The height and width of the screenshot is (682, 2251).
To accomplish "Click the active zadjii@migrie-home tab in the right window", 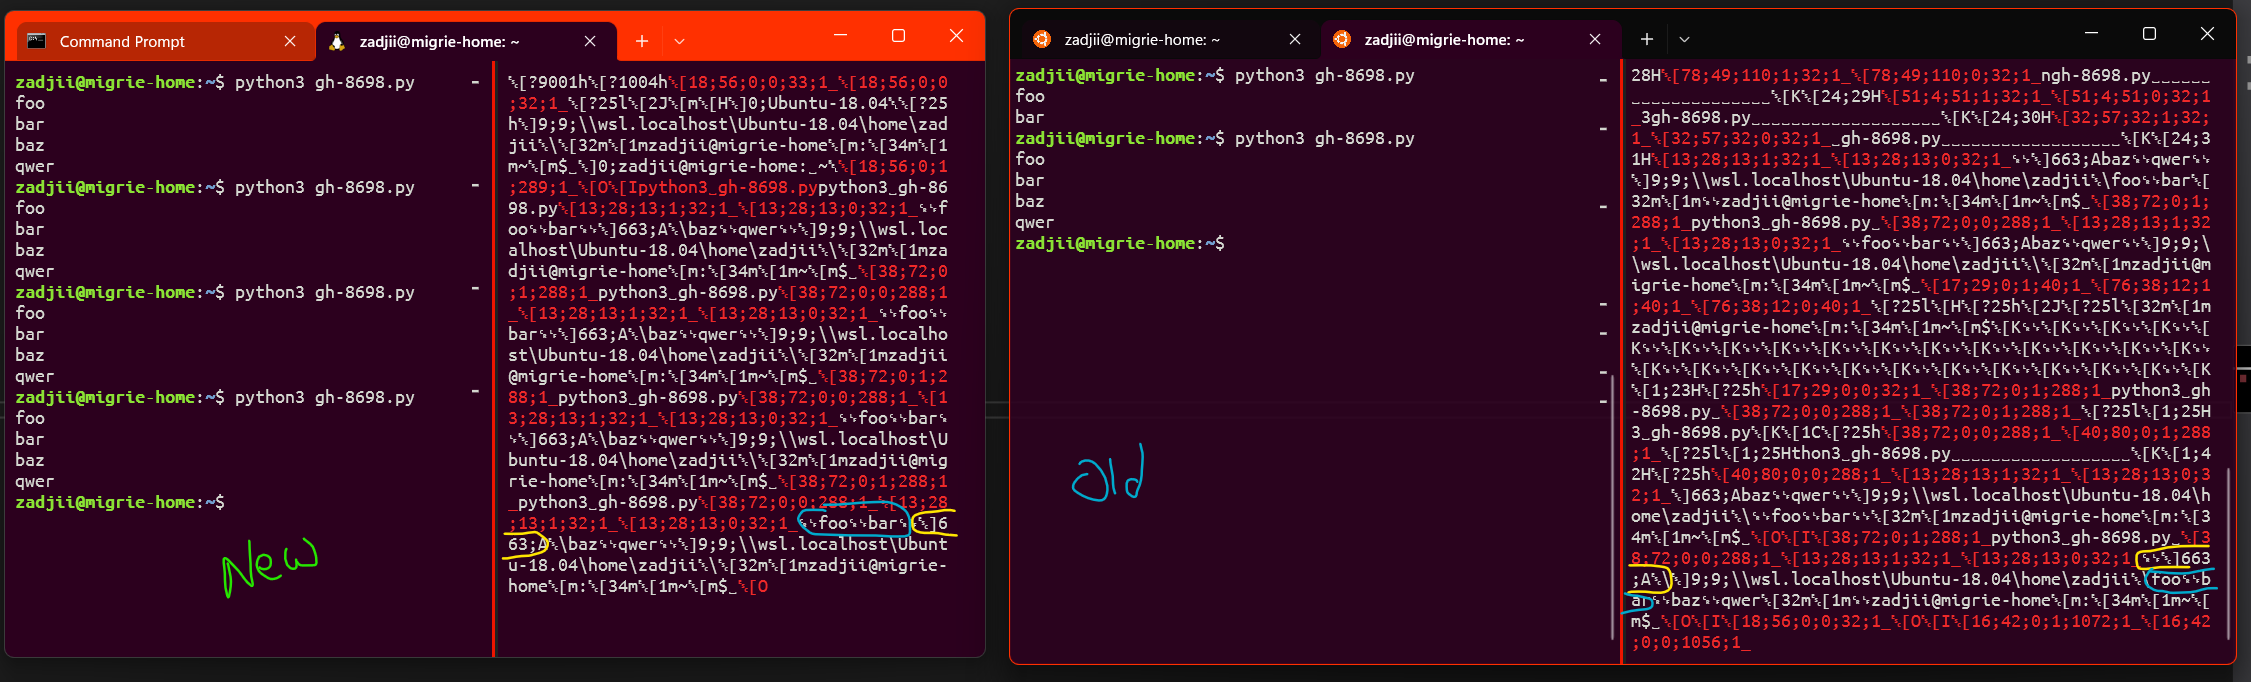I will point(1470,39).
